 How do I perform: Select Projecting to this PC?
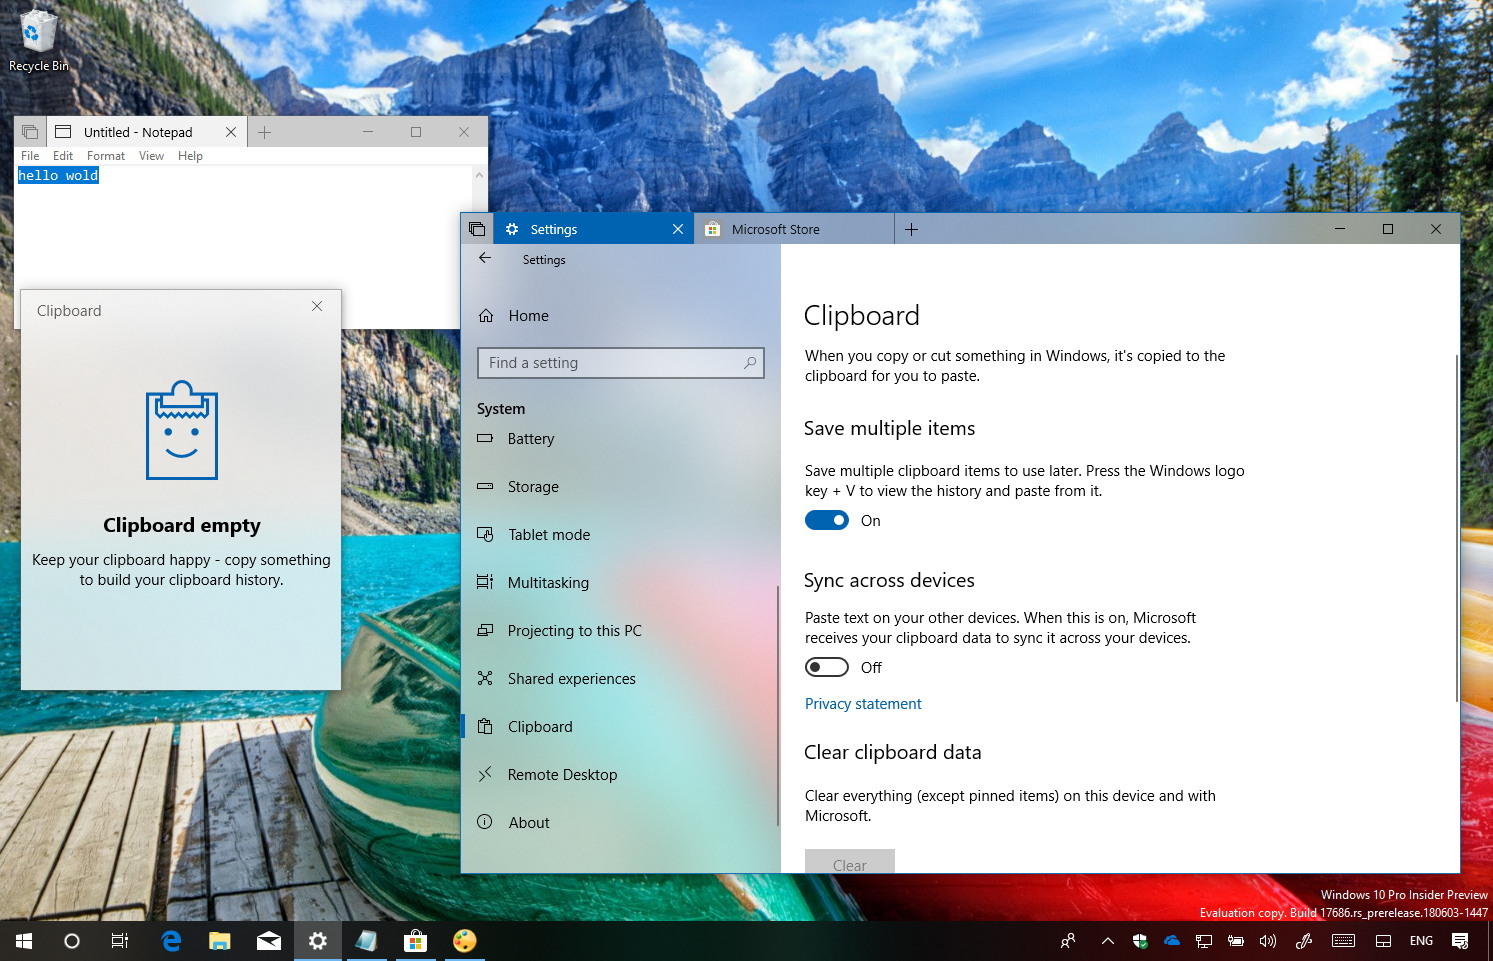[574, 631]
